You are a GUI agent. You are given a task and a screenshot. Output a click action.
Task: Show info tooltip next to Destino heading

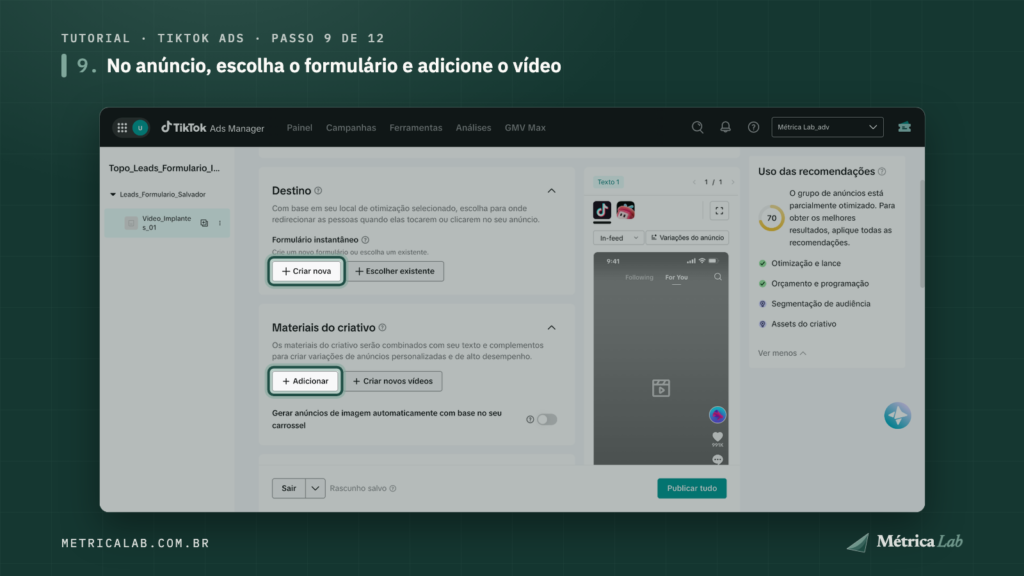click(x=318, y=191)
